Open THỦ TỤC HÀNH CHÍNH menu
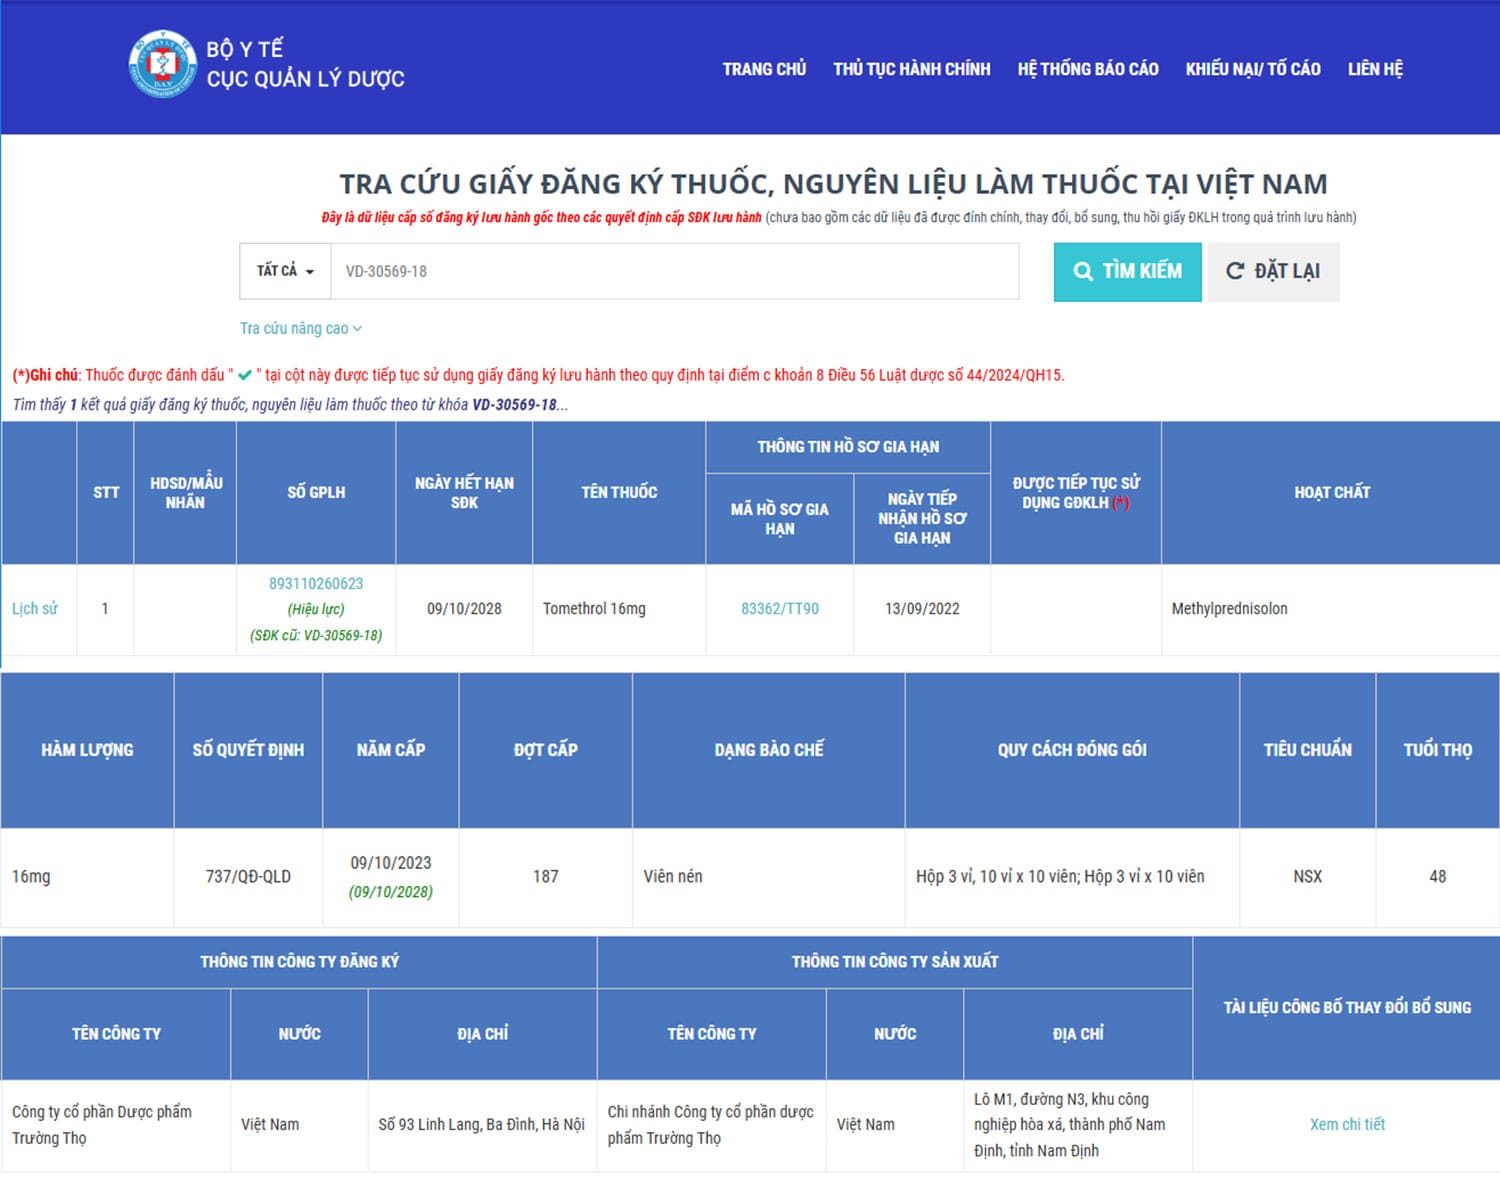This screenshot has width=1500, height=1179. point(912,69)
